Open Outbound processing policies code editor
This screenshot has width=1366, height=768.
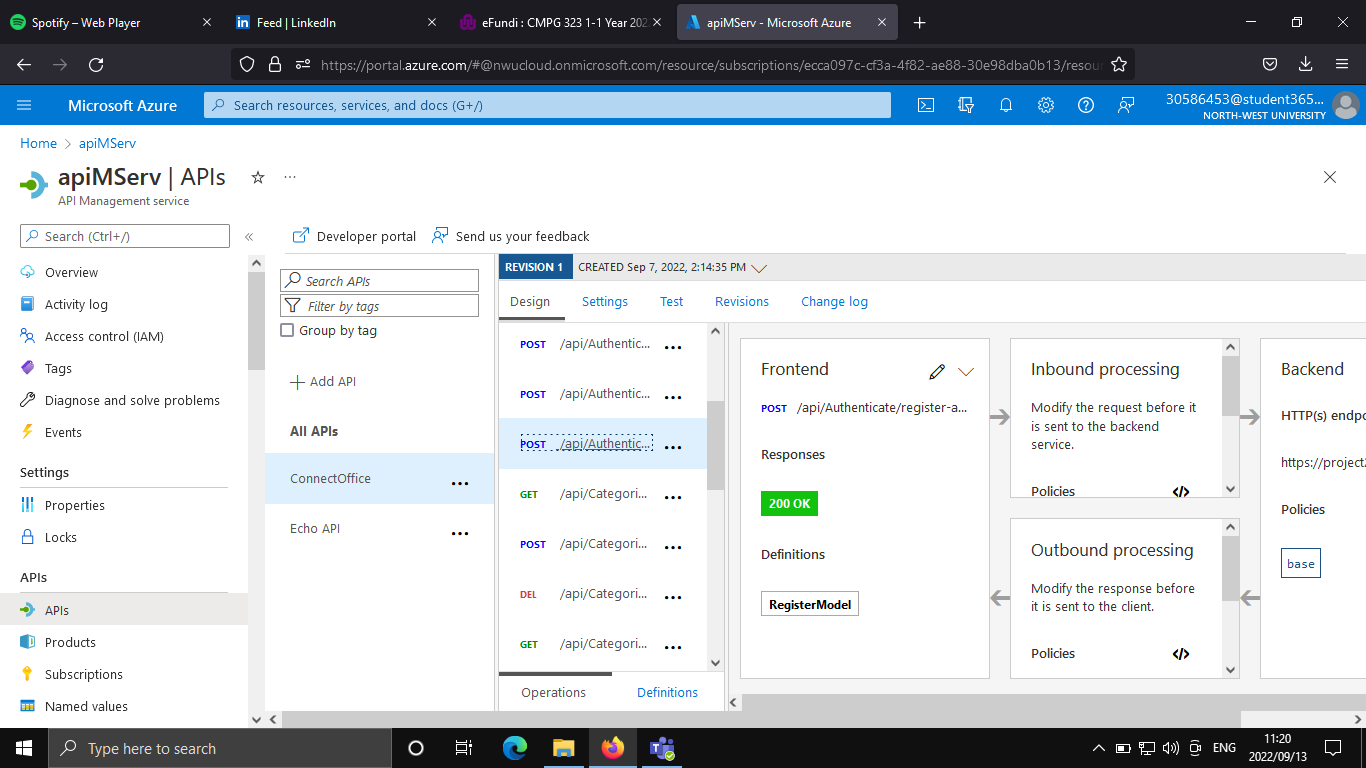pyautogui.click(x=1181, y=653)
